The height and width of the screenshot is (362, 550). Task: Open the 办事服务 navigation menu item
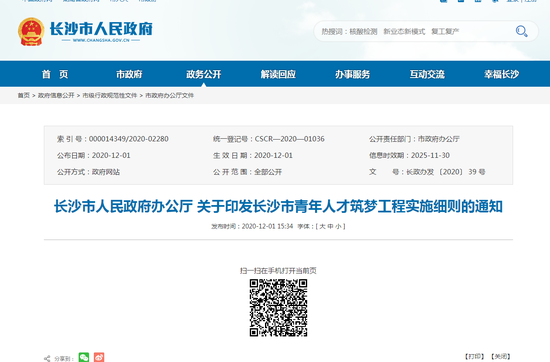(353, 74)
